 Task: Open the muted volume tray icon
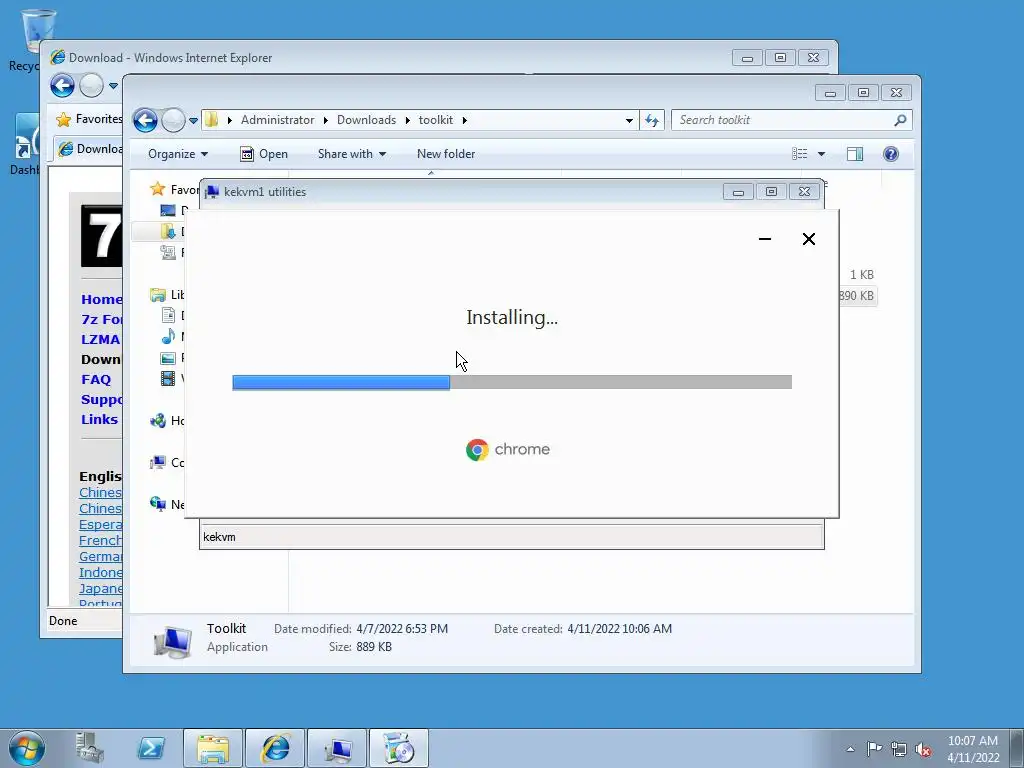tap(923, 749)
